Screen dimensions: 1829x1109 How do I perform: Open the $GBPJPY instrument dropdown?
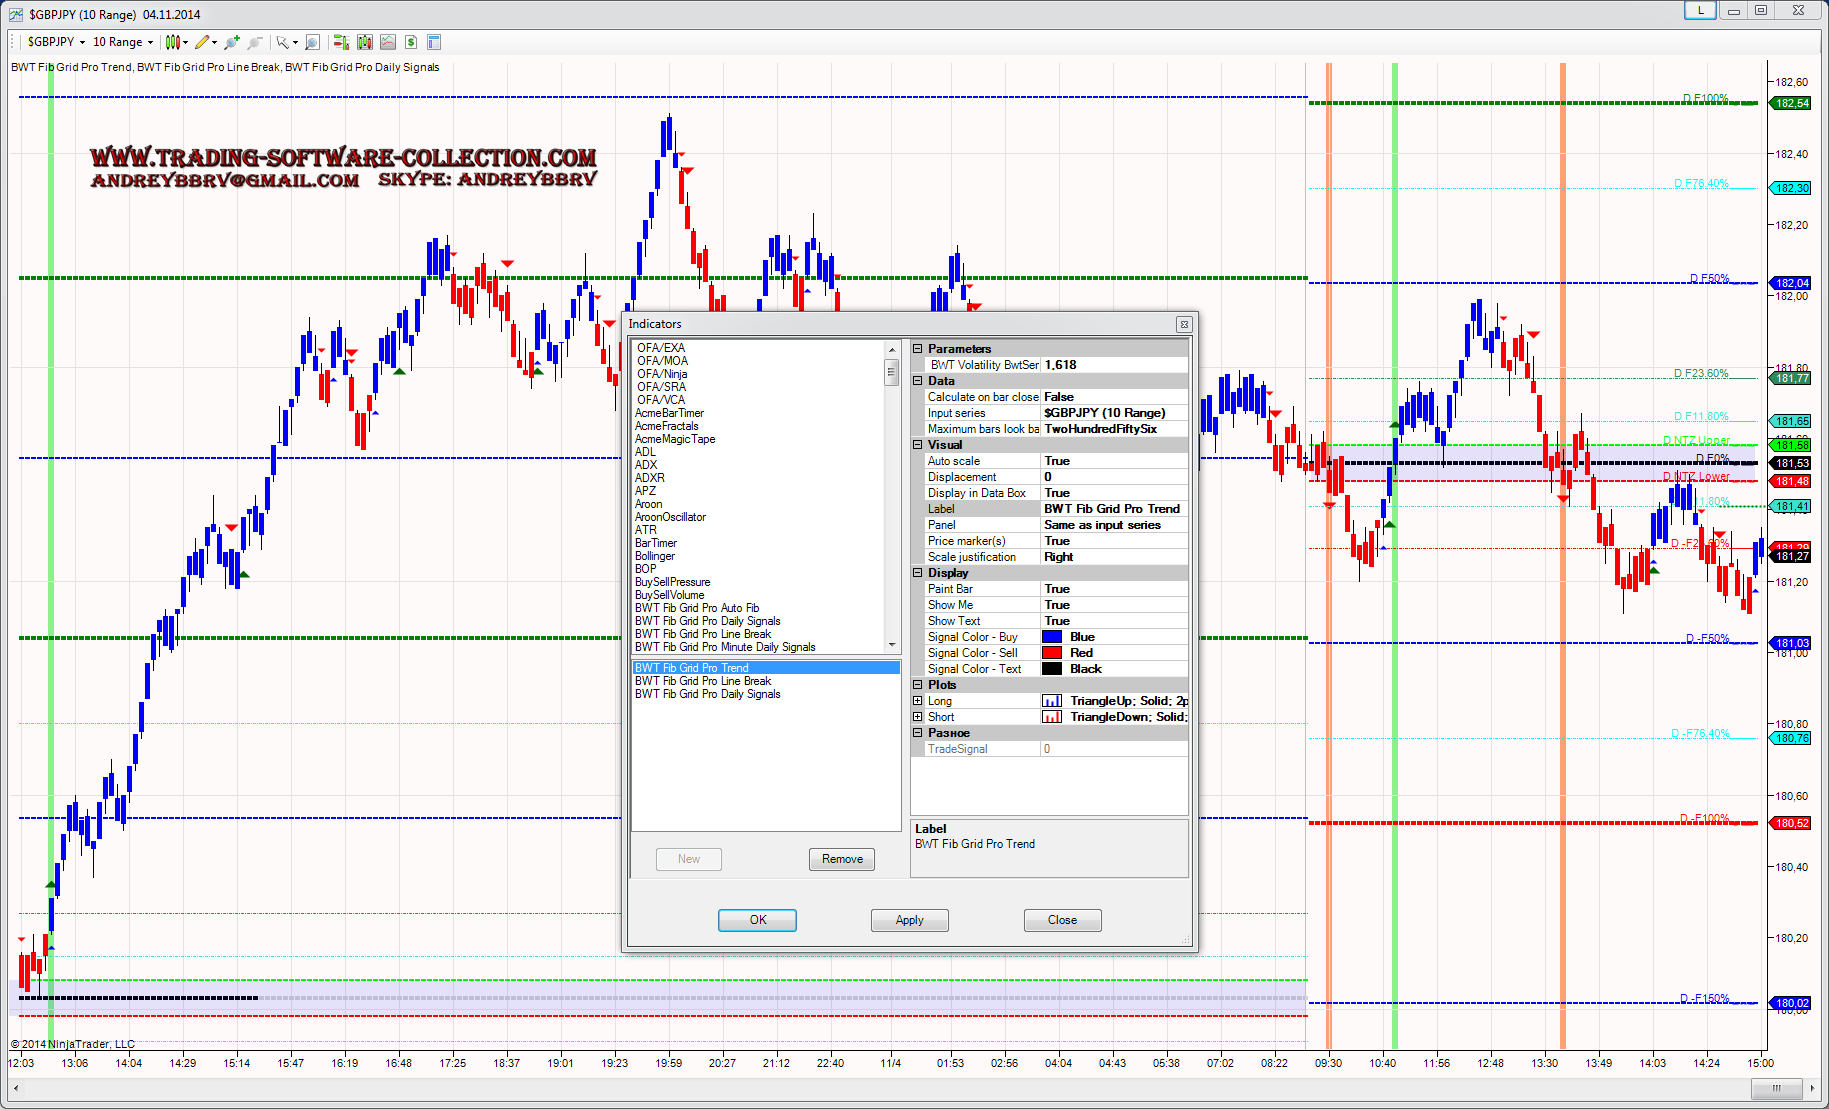click(56, 42)
